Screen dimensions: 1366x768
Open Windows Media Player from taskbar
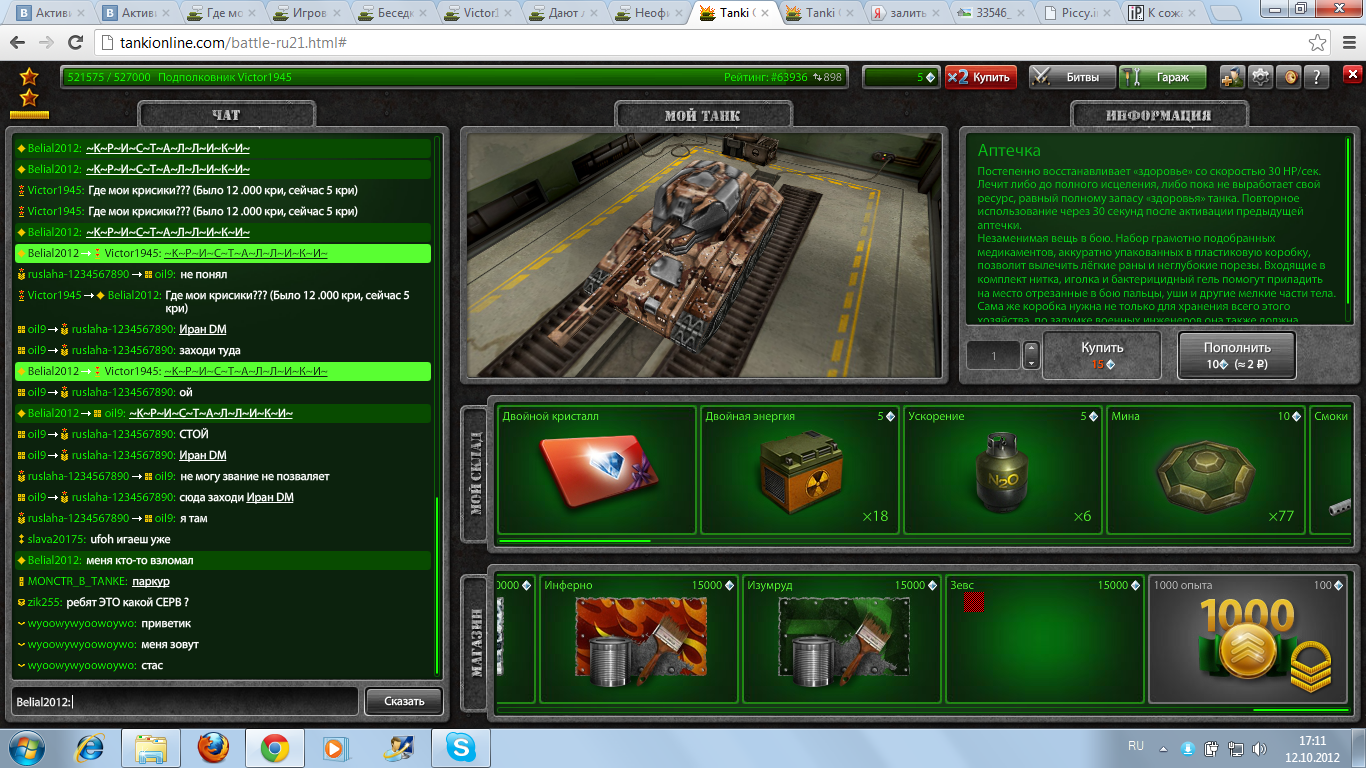click(x=337, y=747)
